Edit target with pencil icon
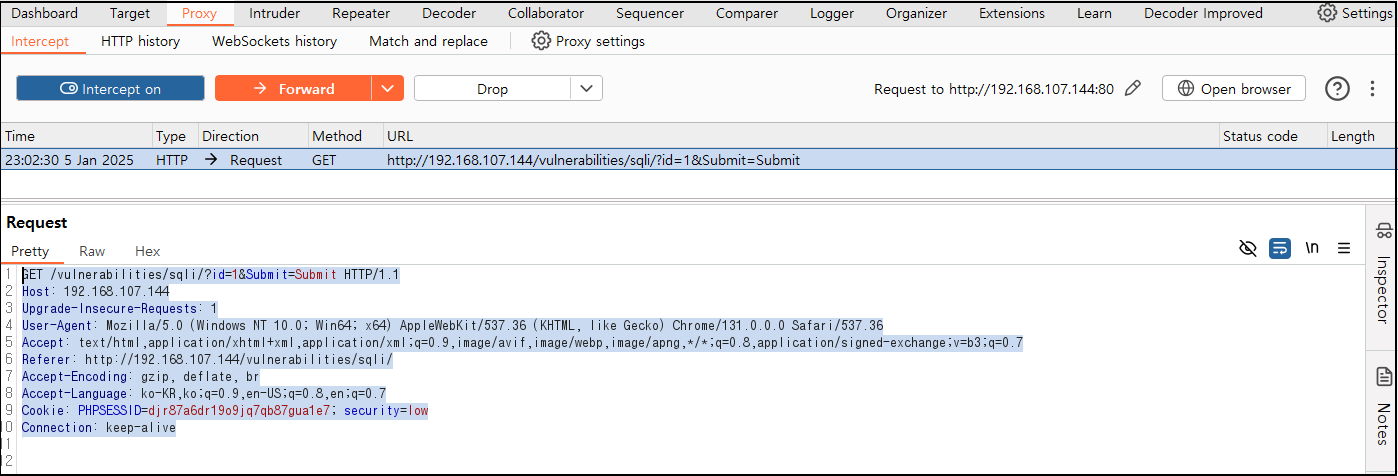Viewport: 1398px width, 476px height. (x=1133, y=88)
